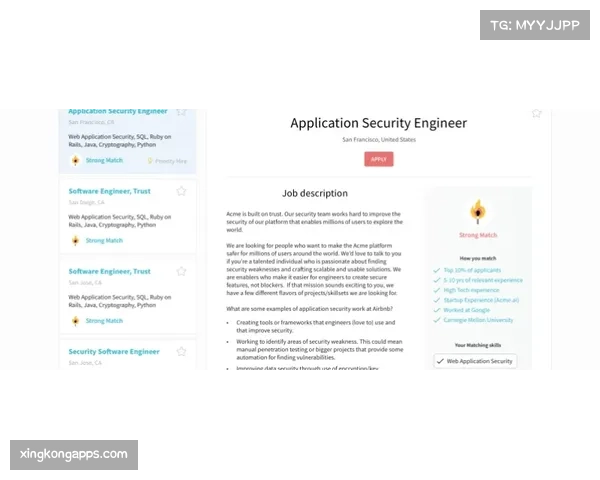The width and height of the screenshot is (600, 480).
Task: Click the Strong Match label under the large flame
Action: tap(476, 236)
